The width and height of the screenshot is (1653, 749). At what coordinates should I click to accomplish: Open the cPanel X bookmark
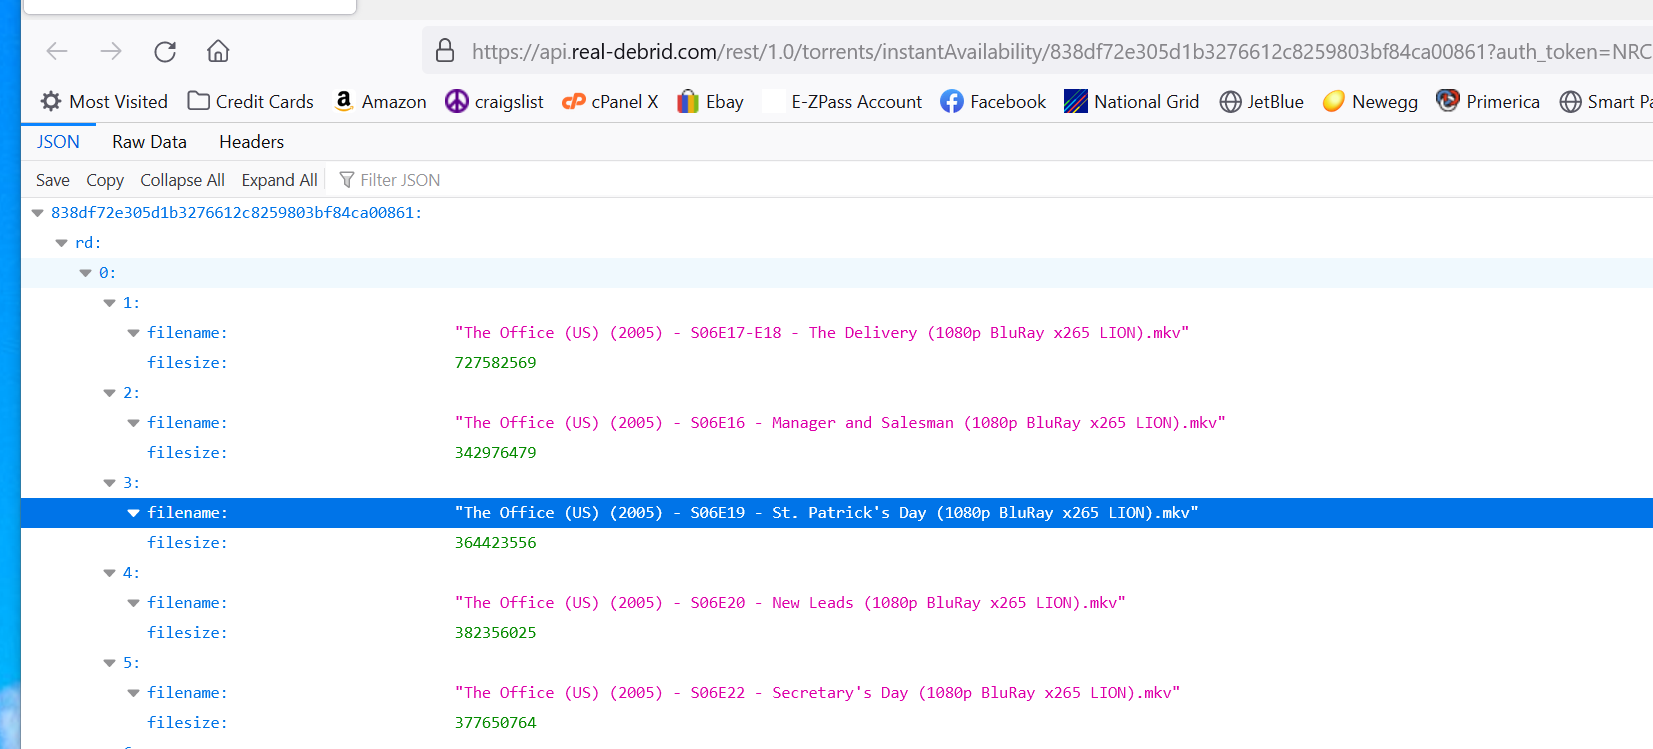tap(610, 101)
